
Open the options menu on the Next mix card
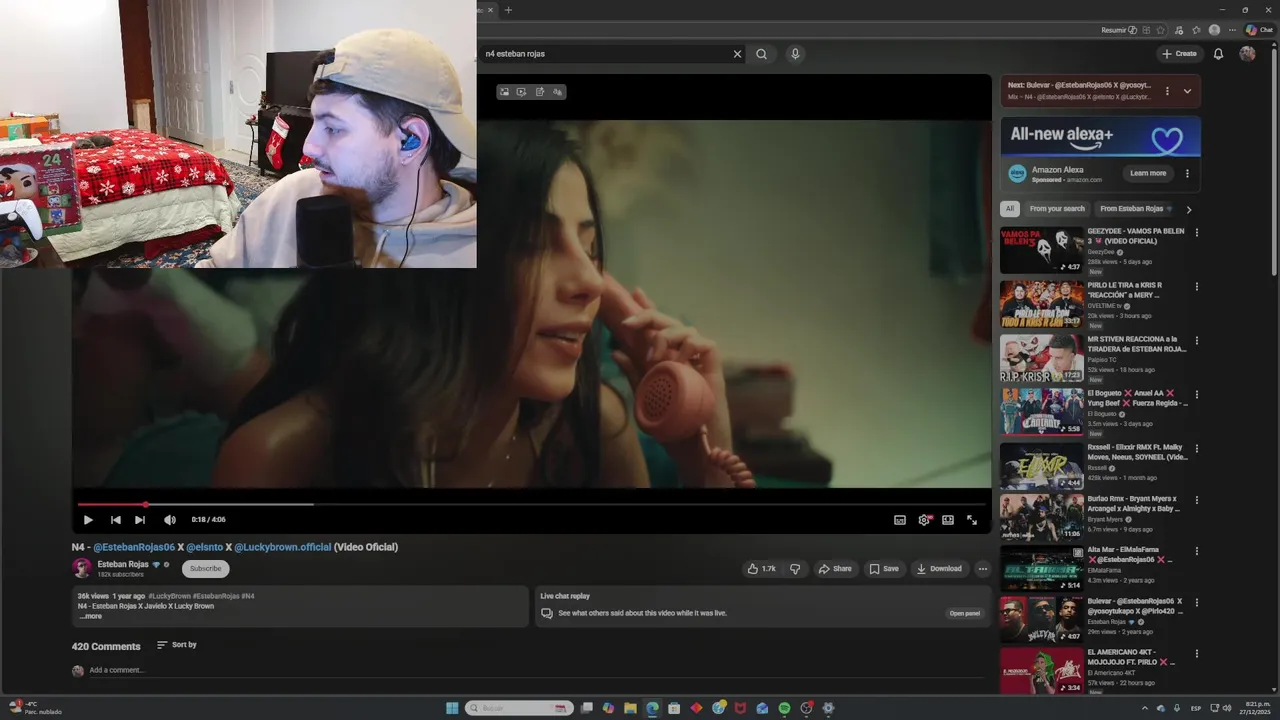coord(1167,91)
